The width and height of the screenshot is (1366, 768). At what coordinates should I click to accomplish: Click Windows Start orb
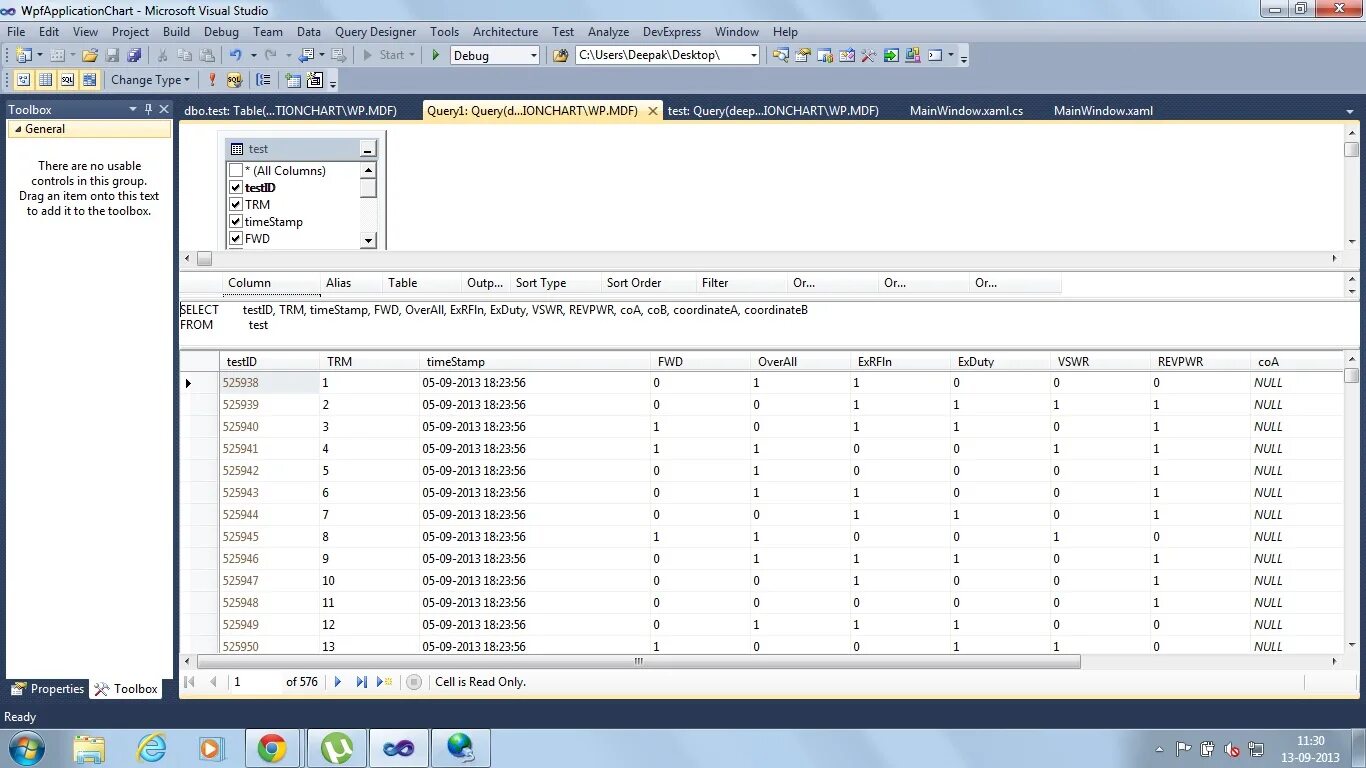(25, 748)
